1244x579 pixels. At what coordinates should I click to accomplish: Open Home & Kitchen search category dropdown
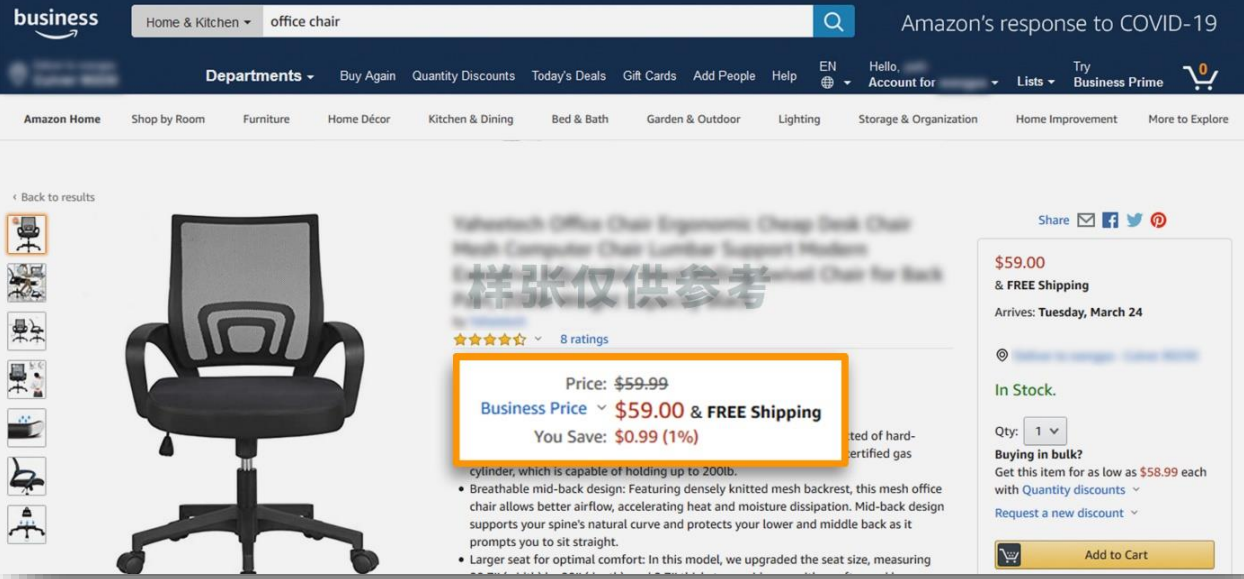[197, 22]
